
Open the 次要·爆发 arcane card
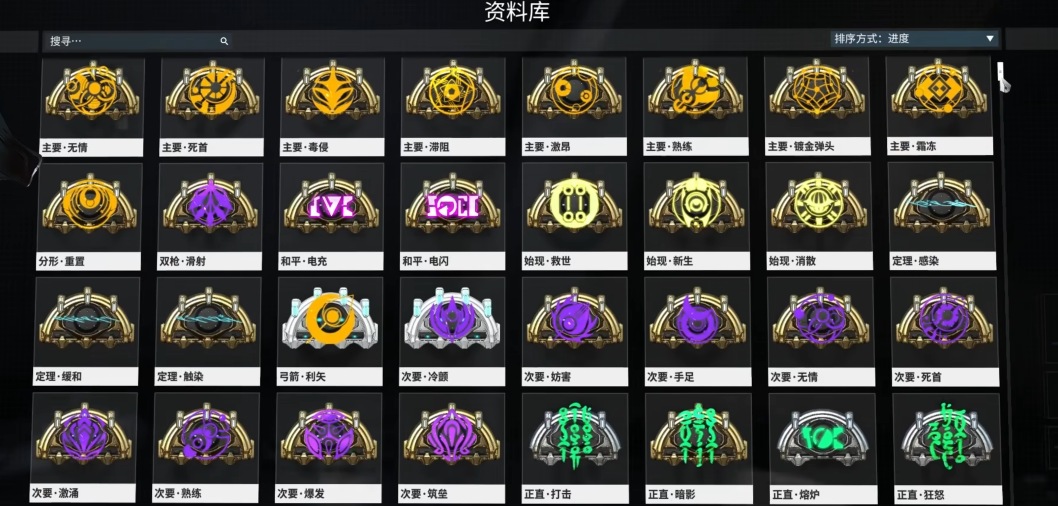tap(328, 448)
